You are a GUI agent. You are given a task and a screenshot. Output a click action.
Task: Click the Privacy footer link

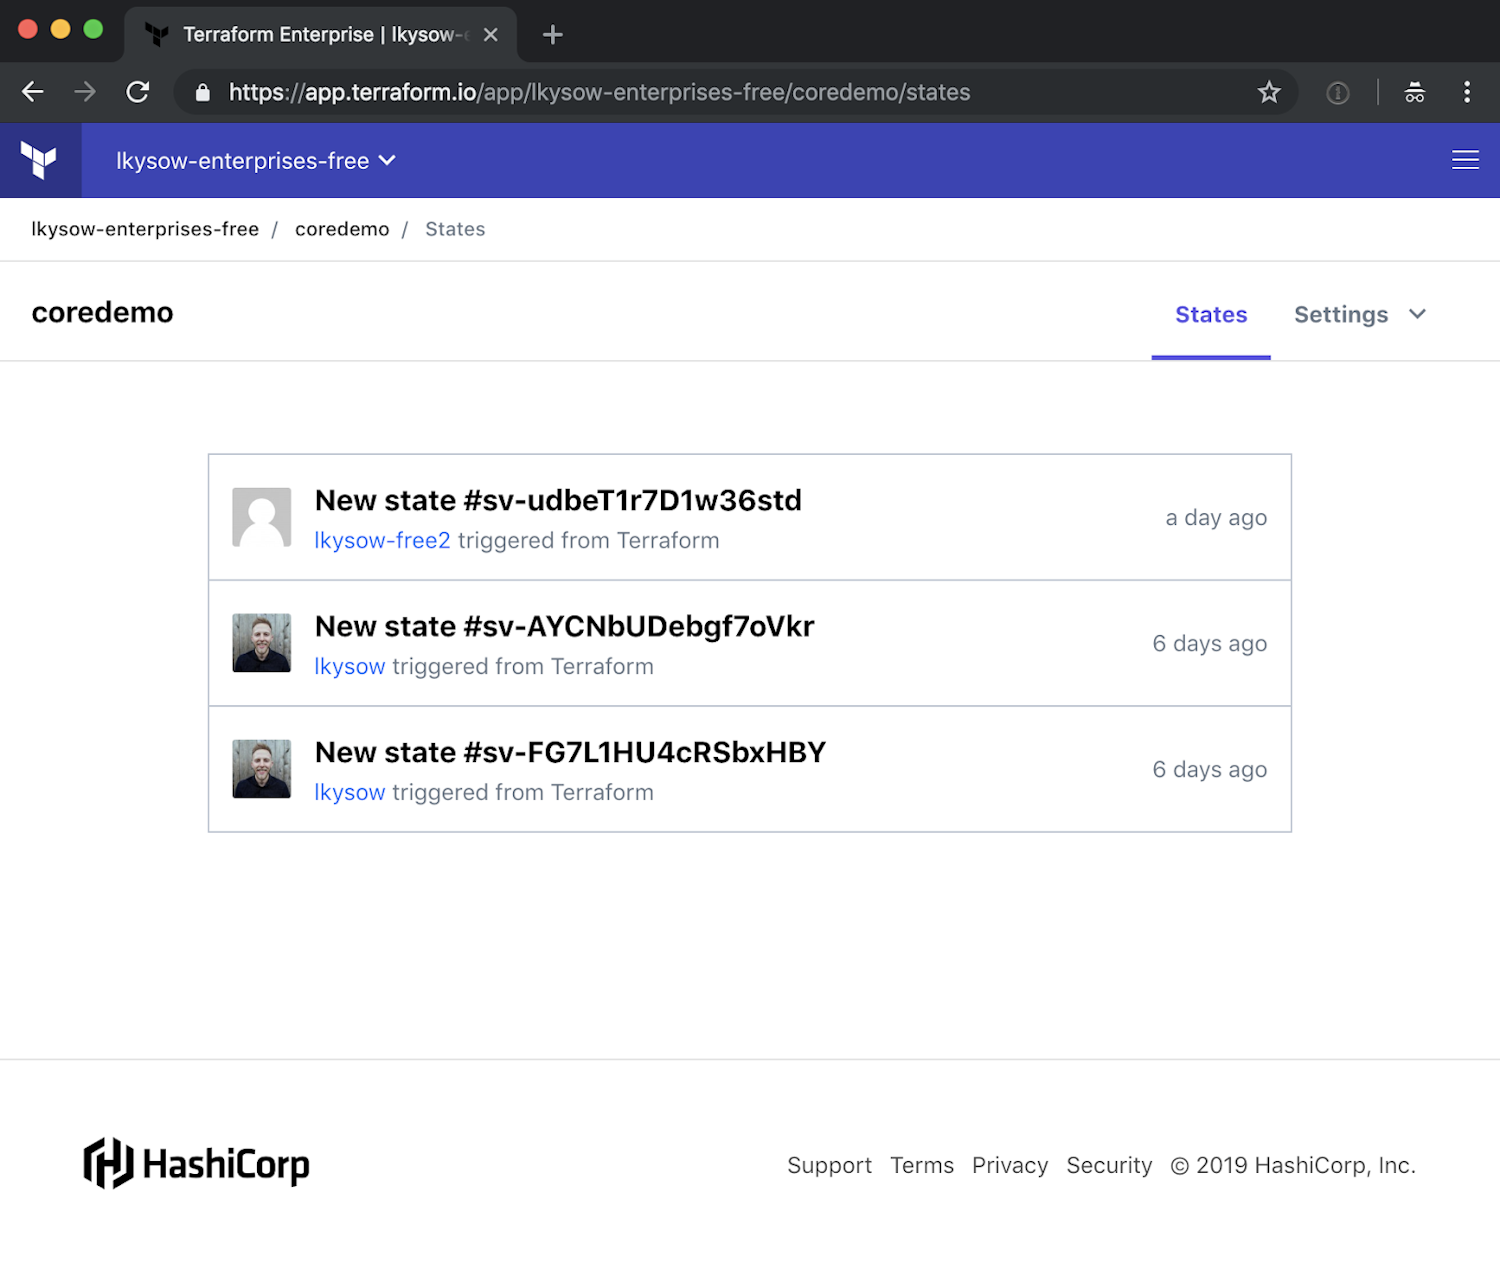[1010, 1164]
